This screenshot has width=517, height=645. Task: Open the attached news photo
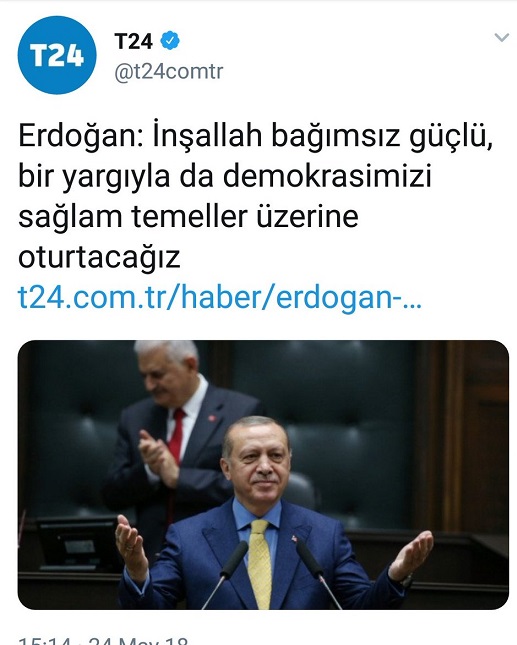point(263,475)
